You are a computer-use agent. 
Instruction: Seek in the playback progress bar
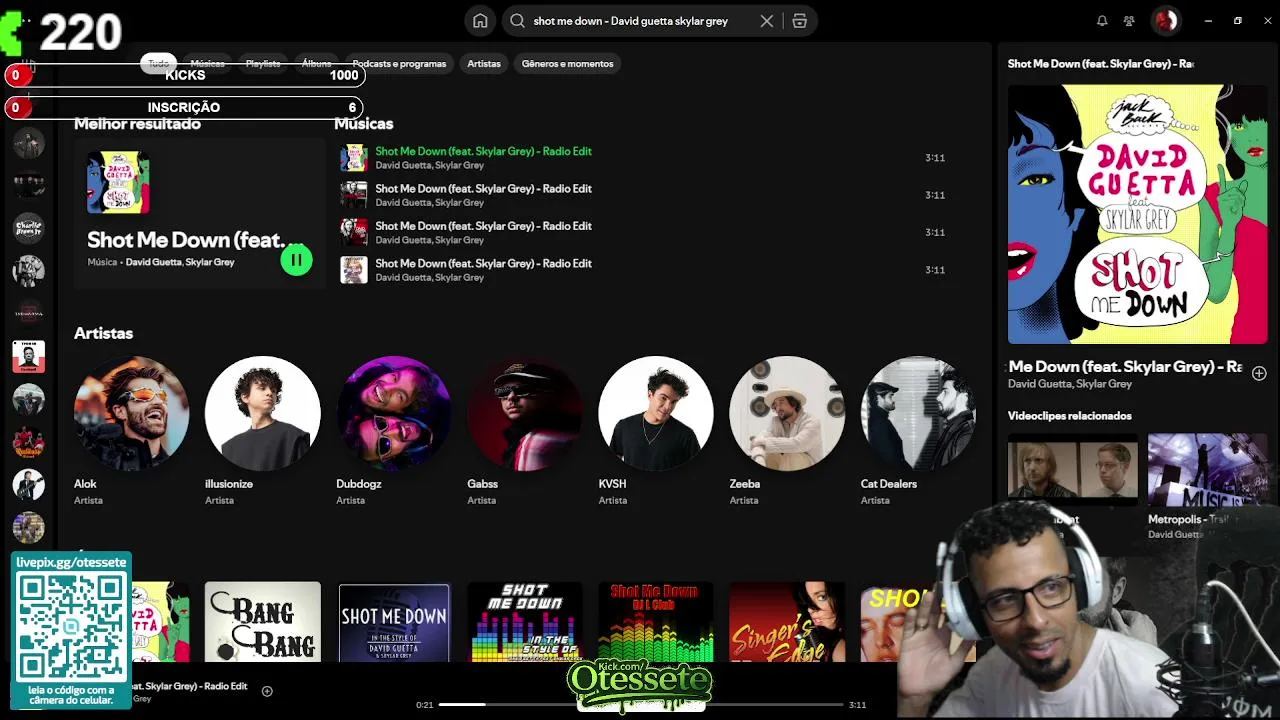click(639, 705)
